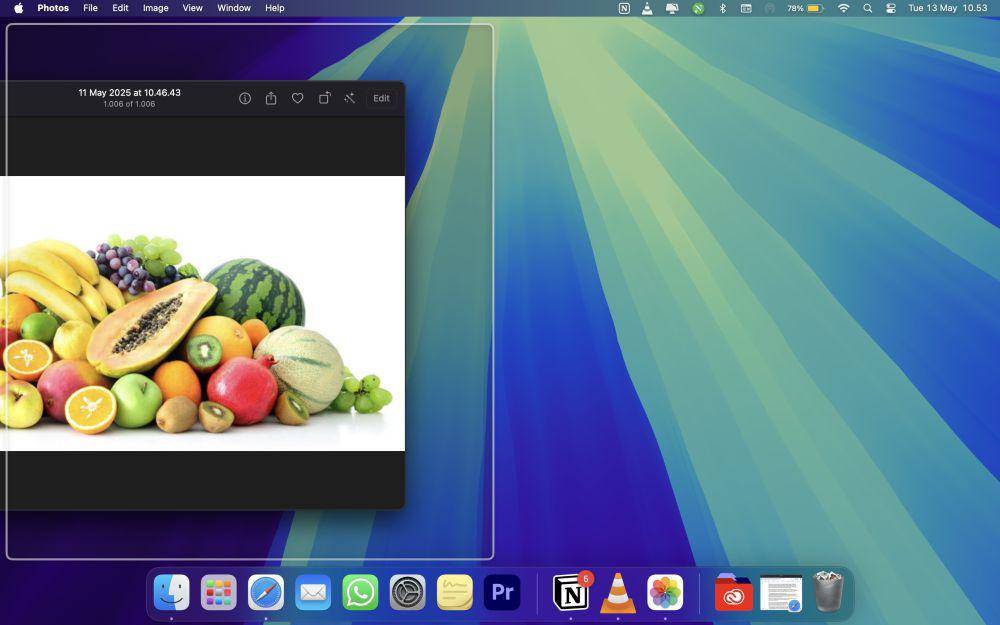Image resolution: width=1000 pixels, height=625 pixels.
Task: Open Stickies notes from the Dock
Action: (x=455, y=592)
